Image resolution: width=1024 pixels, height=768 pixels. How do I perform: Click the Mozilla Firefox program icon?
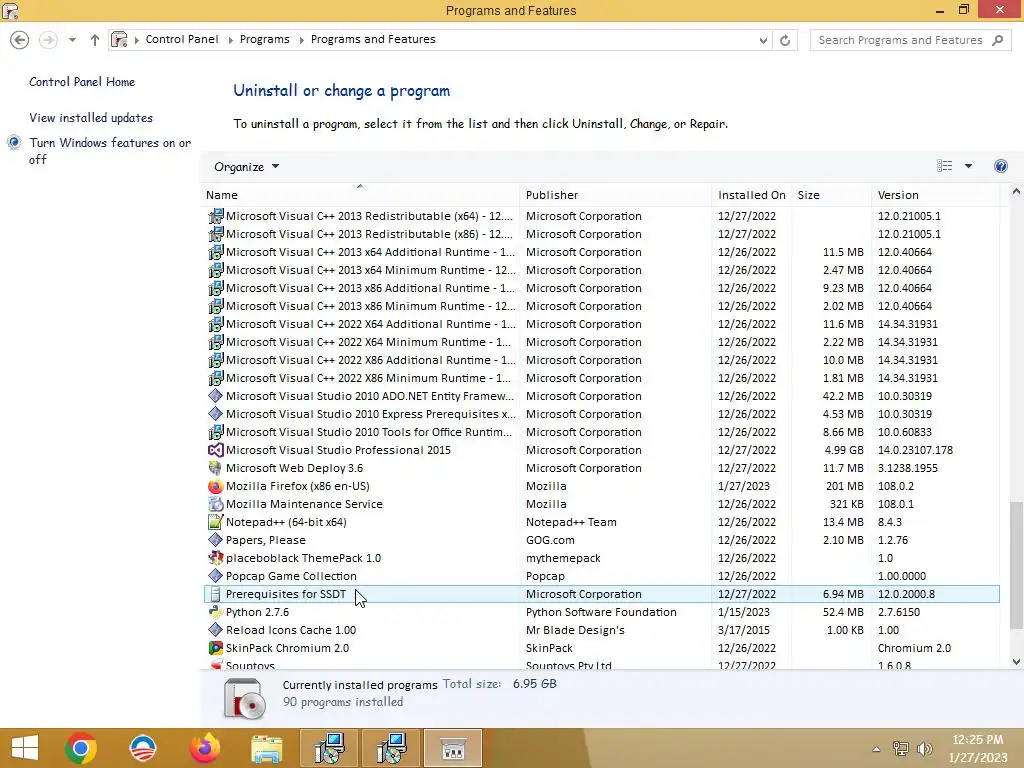tap(215, 487)
